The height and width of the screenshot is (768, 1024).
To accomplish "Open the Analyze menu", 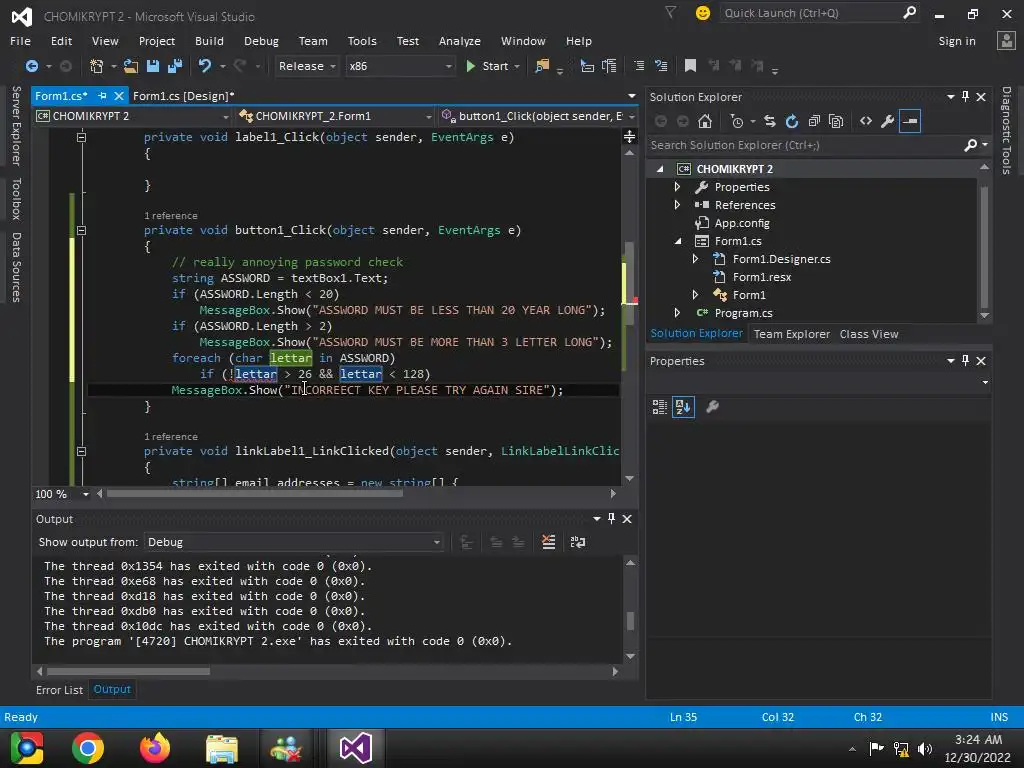I will pyautogui.click(x=460, y=40).
